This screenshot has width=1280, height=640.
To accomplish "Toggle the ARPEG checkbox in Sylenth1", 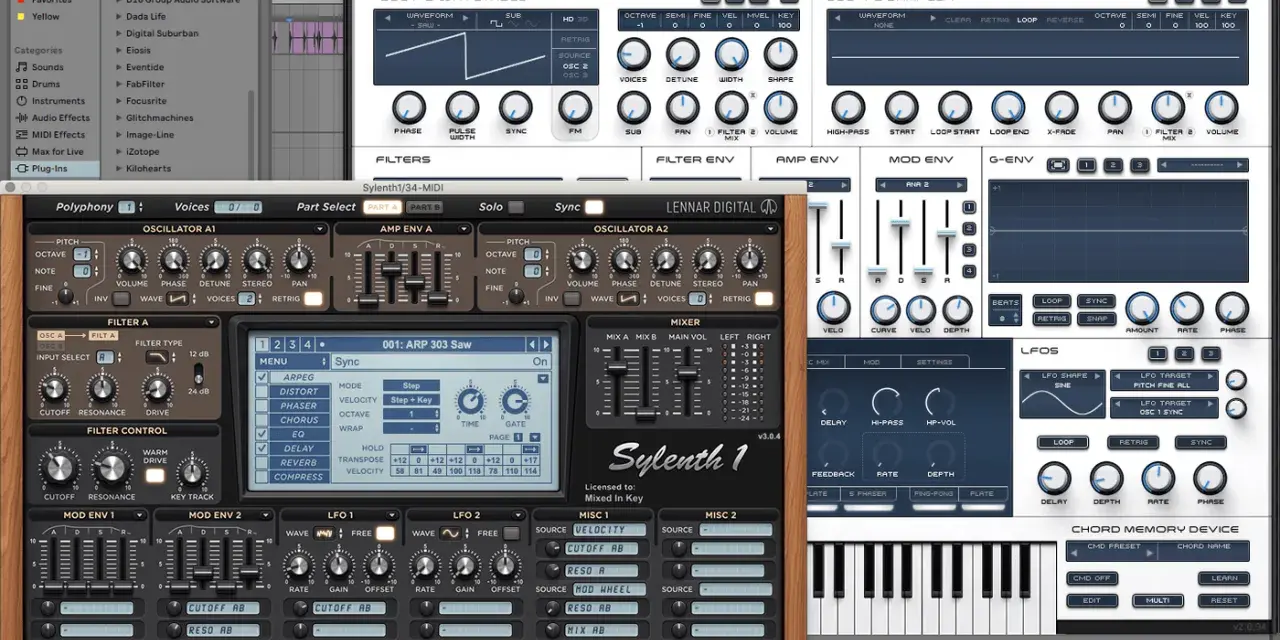I will click(262, 378).
